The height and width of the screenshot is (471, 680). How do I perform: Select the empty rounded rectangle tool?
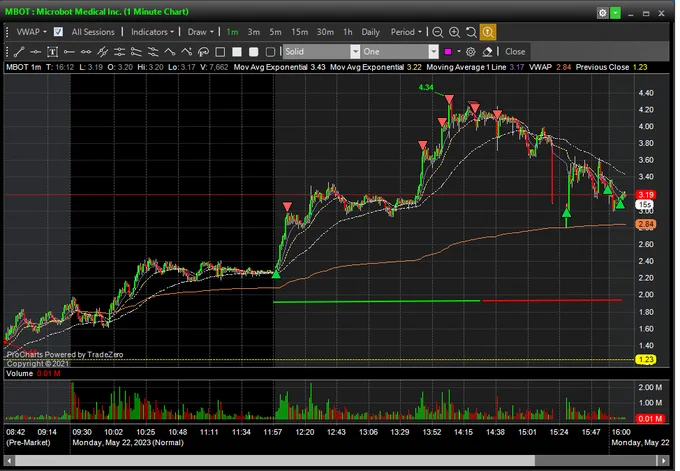270,52
